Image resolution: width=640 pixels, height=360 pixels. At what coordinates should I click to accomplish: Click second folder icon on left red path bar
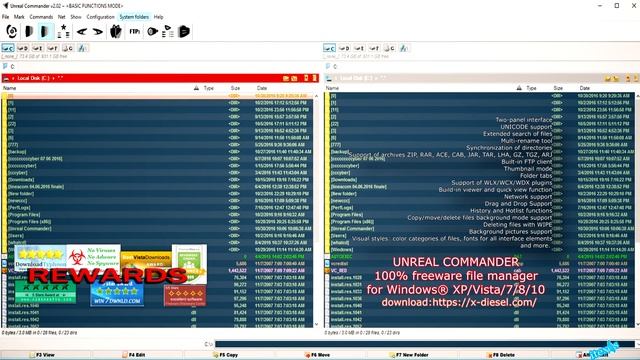pos(294,78)
